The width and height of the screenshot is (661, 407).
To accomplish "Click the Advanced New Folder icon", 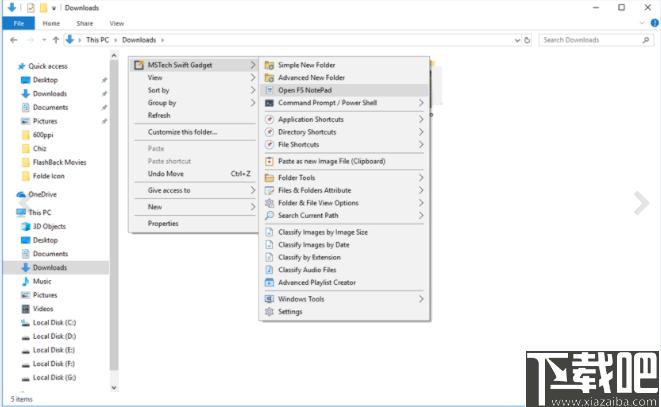I will 269,78.
